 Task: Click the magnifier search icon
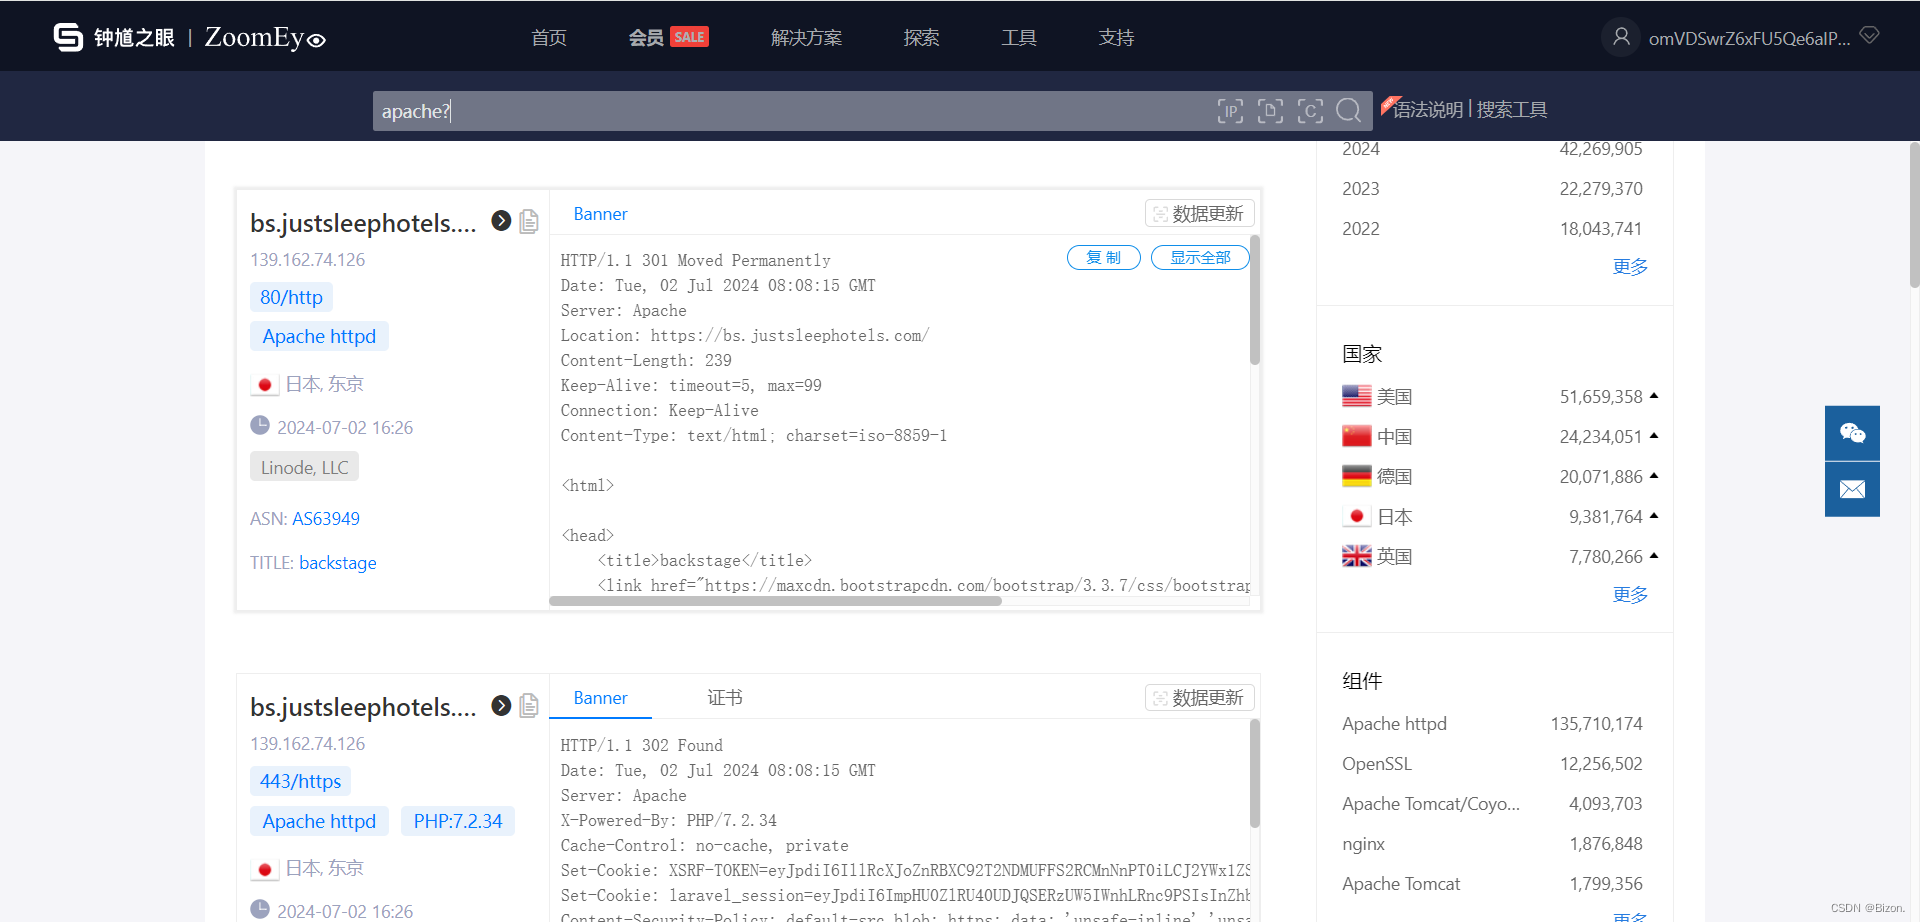pos(1349,110)
